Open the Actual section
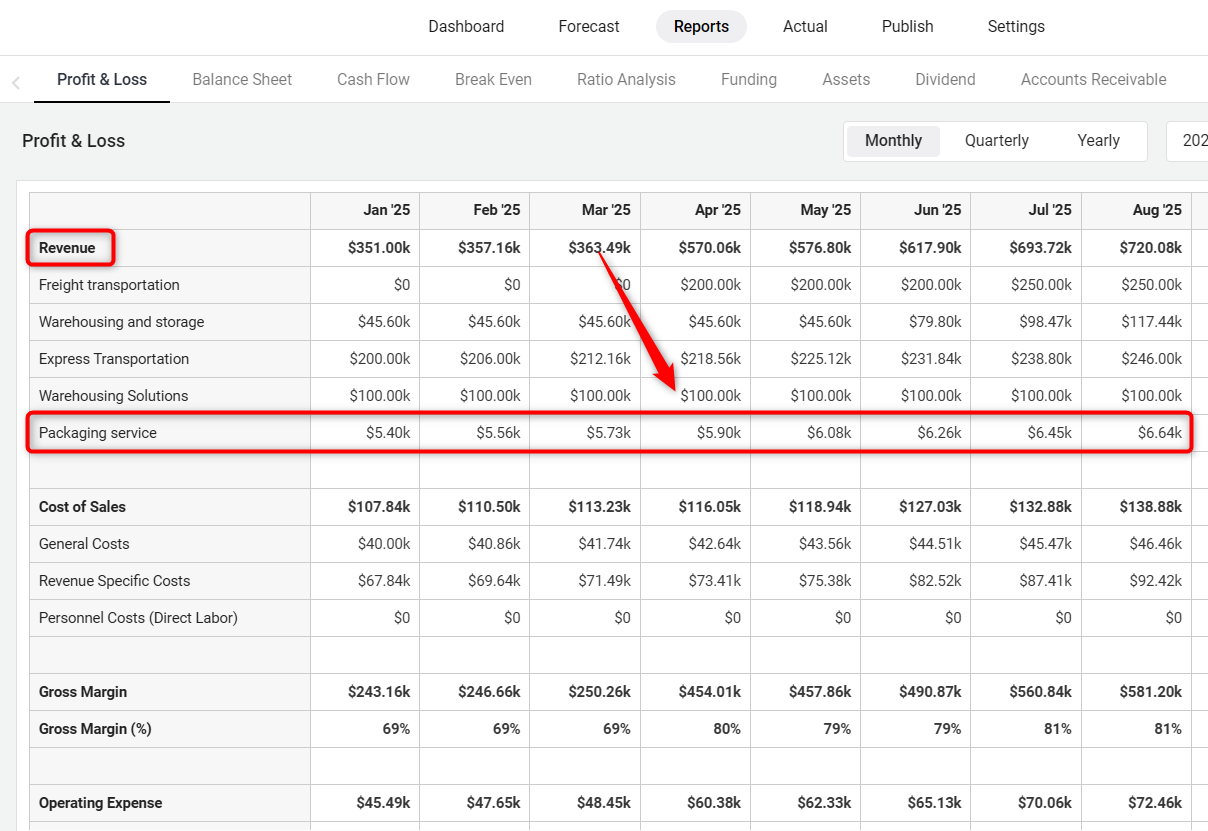Screen dimensions: 1208x831 pyautogui.click(x=805, y=27)
